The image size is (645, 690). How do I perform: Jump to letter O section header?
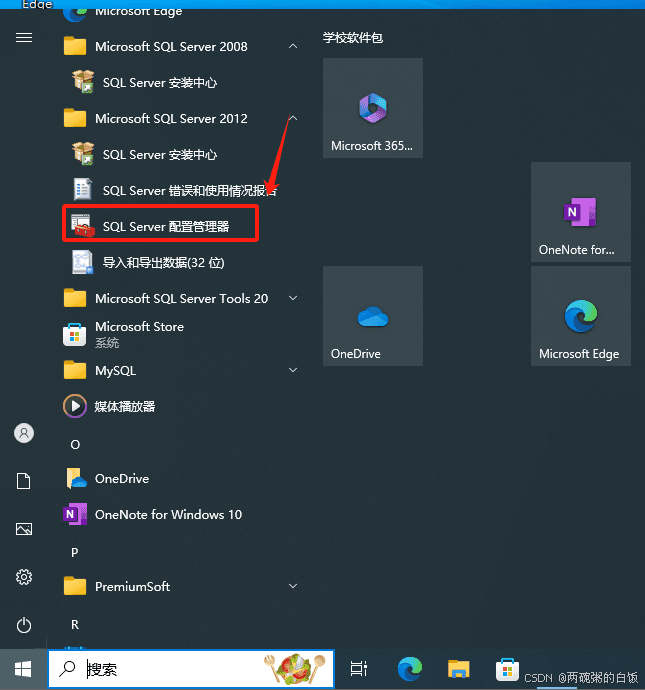click(x=75, y=444)
